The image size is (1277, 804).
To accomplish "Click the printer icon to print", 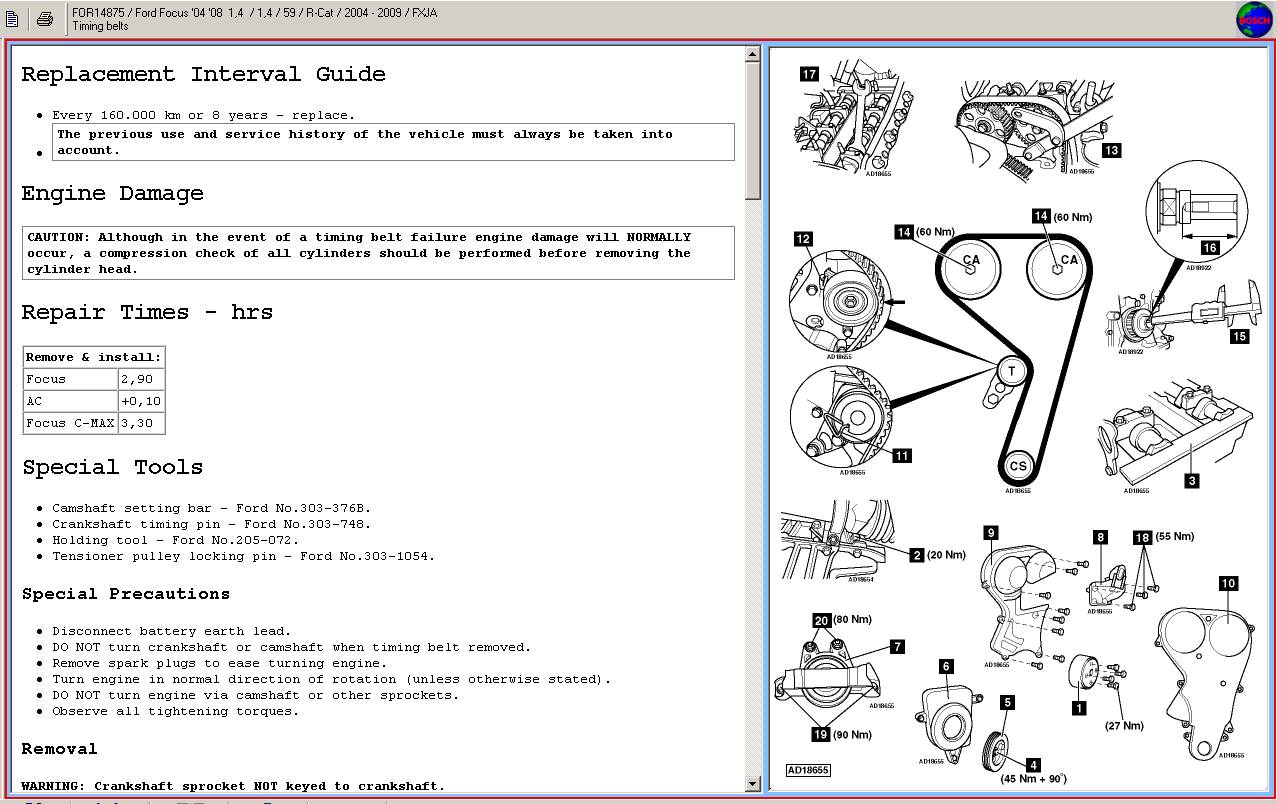I will [x=45, y=18].
